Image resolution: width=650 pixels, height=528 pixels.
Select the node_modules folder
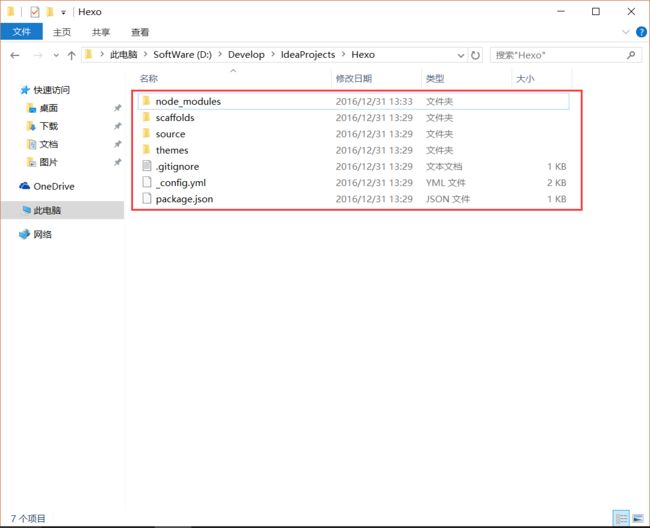(353, 102)
